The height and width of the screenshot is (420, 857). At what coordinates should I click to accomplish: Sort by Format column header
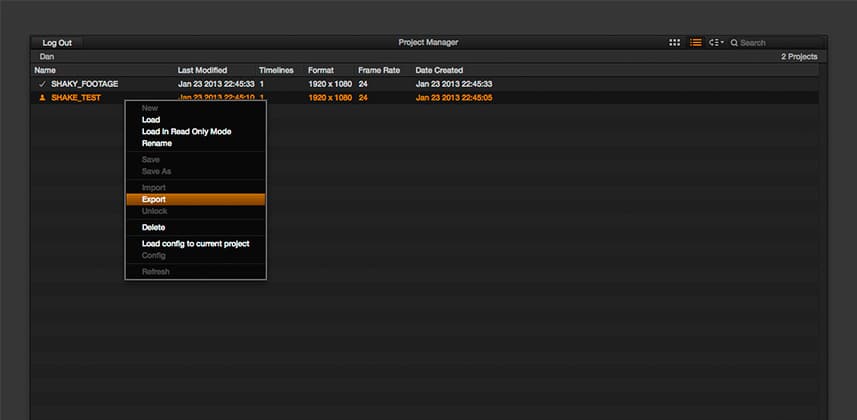(x=321, y=71)
